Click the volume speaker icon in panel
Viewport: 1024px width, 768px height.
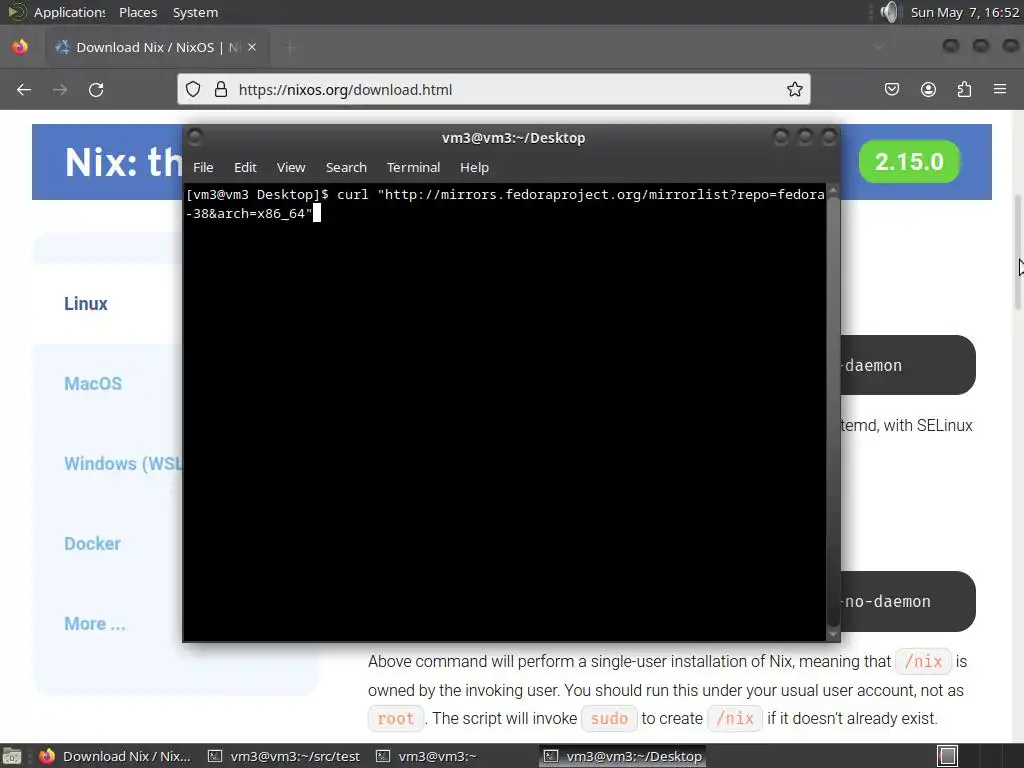[x=889, y=12]
